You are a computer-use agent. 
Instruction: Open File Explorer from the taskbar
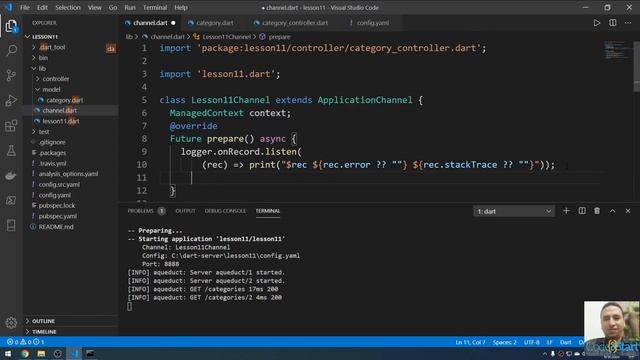click(41, 353)
